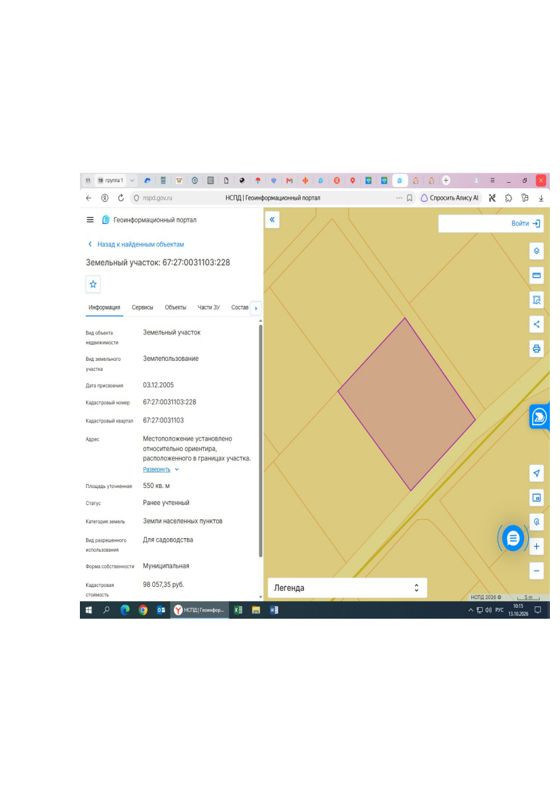Open the Windows notification center icon
This screenshot has height=792, width=560.
point(538,610)
